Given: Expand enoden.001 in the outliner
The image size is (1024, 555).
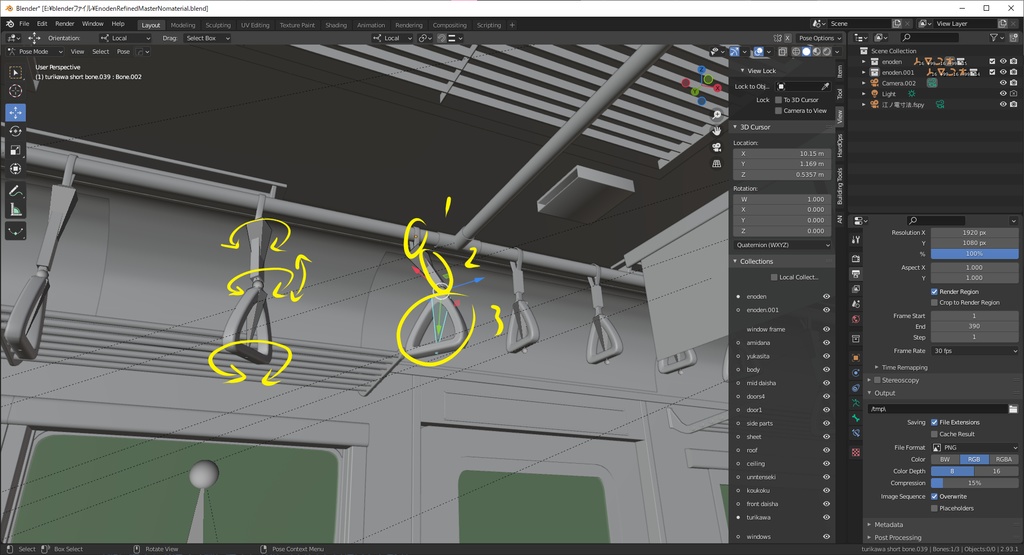Looking at the screenshot, I should (x=864, y=72).
